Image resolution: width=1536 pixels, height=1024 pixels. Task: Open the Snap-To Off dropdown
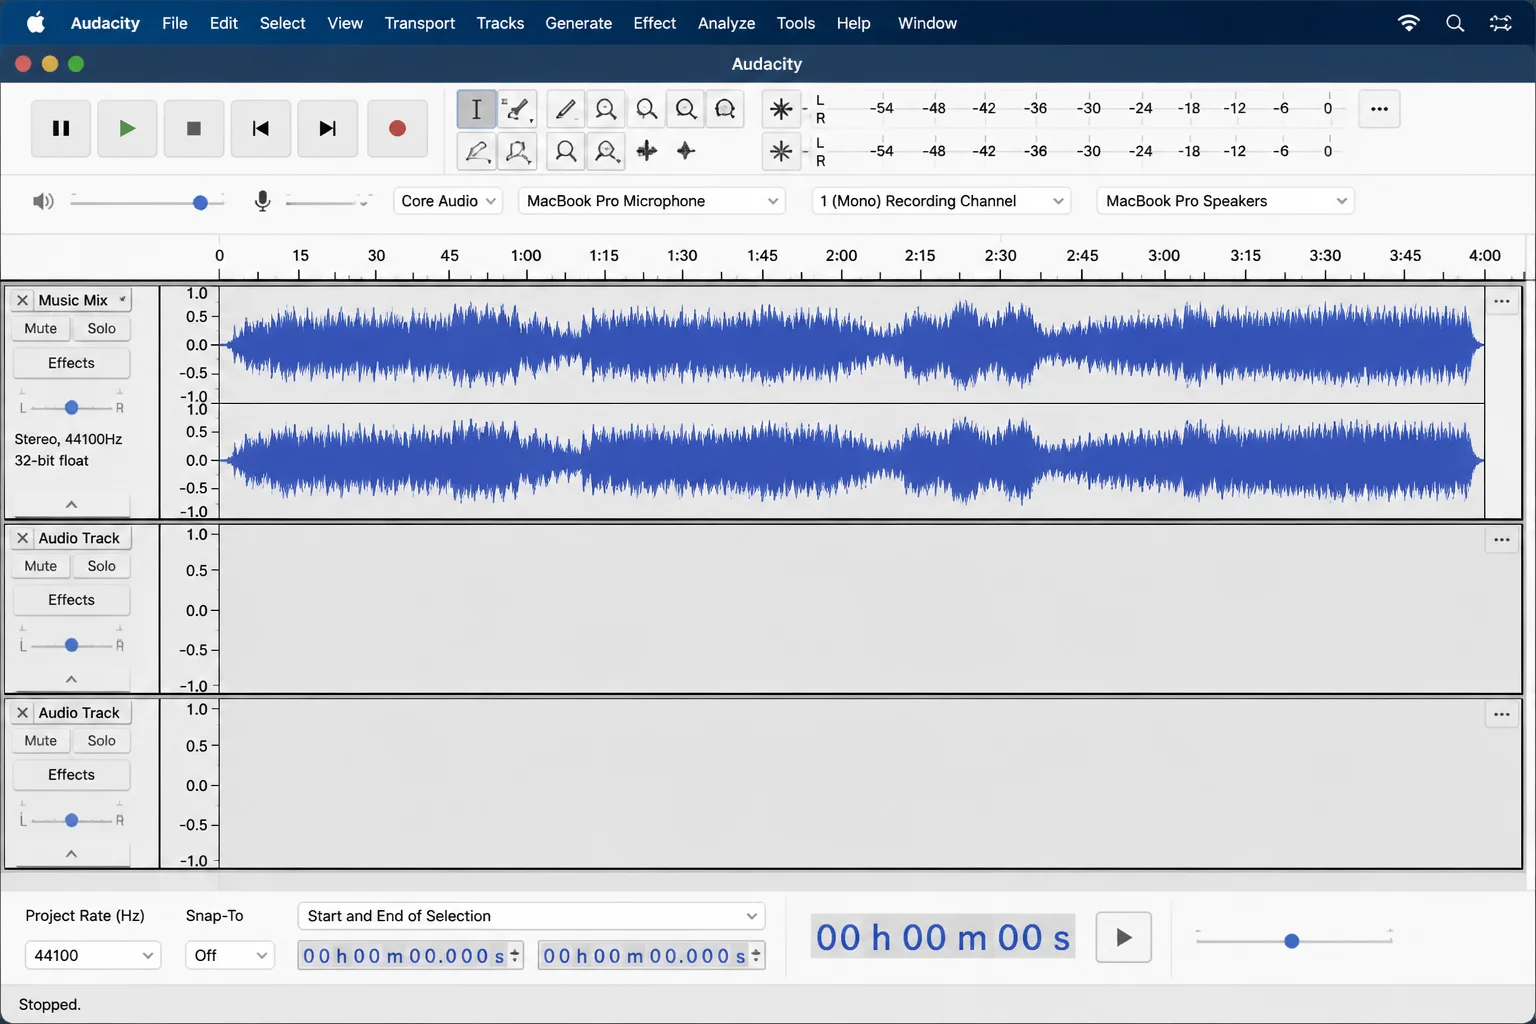(230, 955)
